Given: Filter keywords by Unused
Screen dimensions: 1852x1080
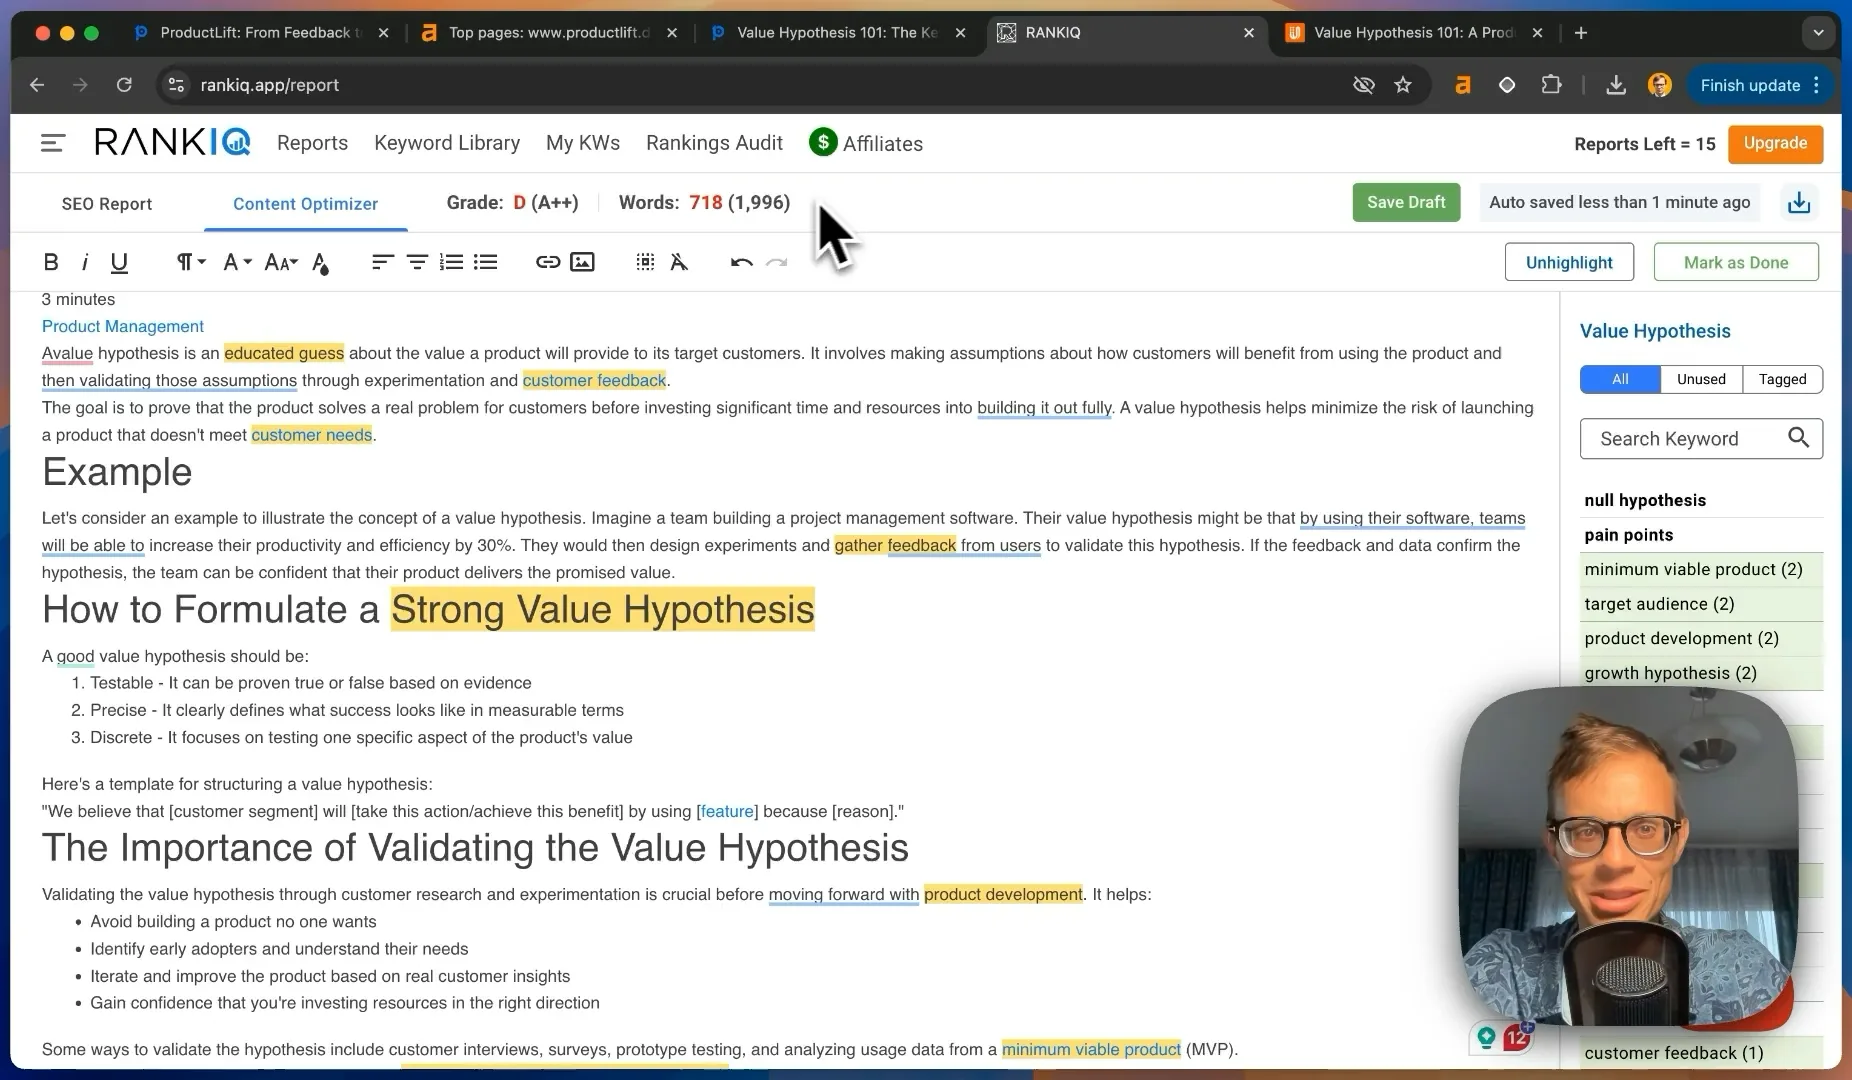Looking at the screenshot, I should point(1701,379).
